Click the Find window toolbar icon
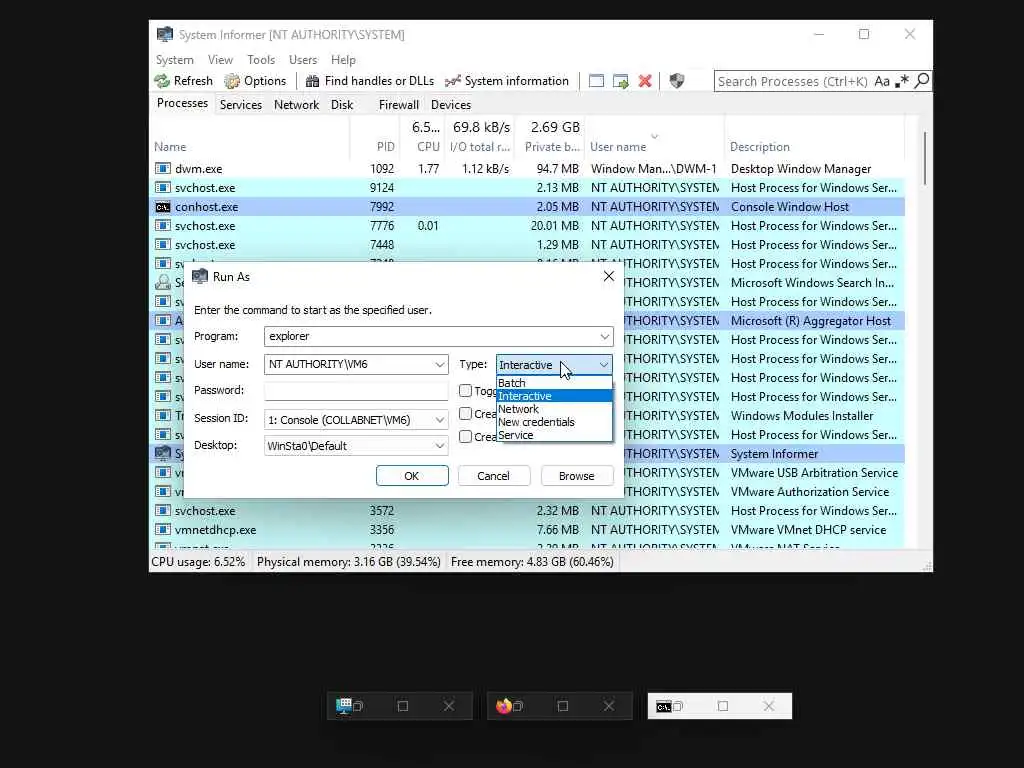Viewport: 1024px width, 768px height. tap(596, 81)
